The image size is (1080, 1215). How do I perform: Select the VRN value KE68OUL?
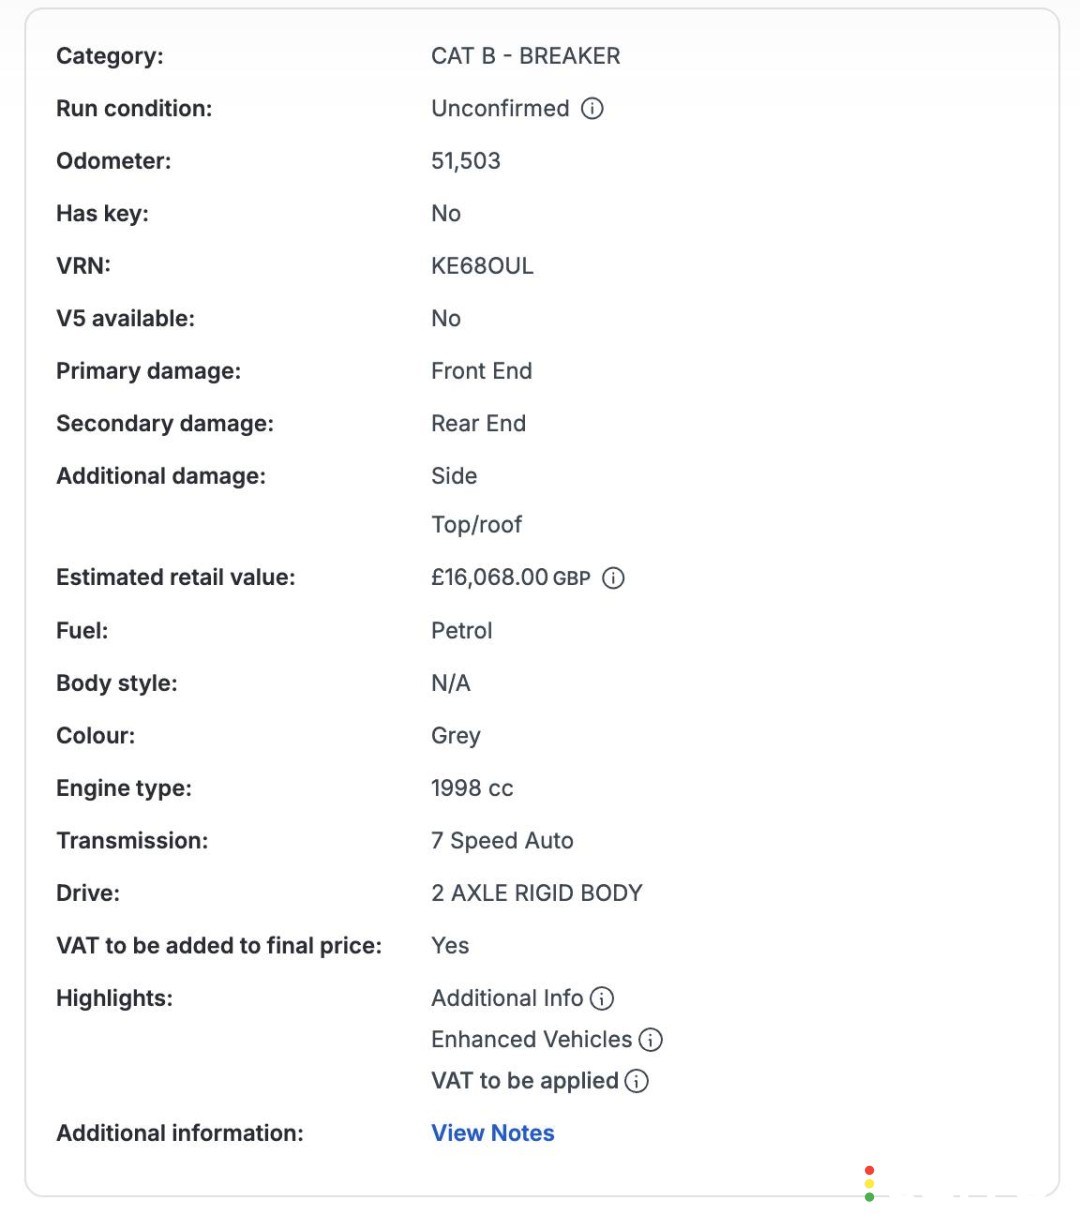pyautogui.click(x=482, y=266)
